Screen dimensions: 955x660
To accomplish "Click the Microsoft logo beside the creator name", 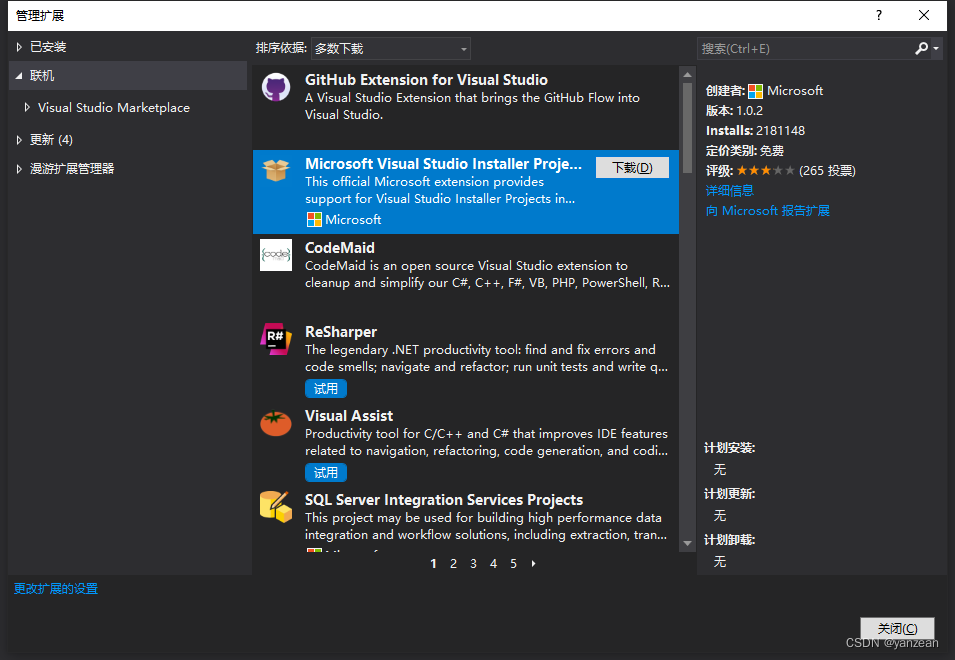I will [755, 91].
